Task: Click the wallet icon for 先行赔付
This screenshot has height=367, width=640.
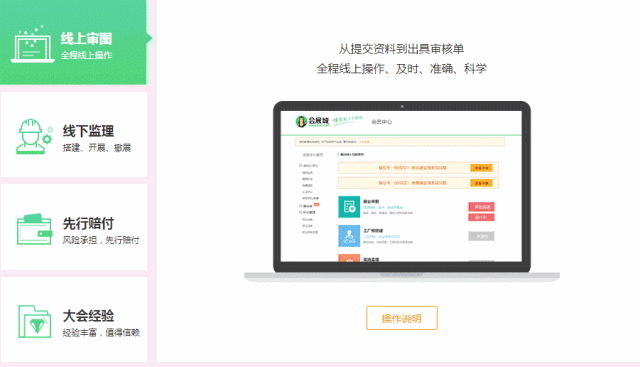Action: point(34,229)
